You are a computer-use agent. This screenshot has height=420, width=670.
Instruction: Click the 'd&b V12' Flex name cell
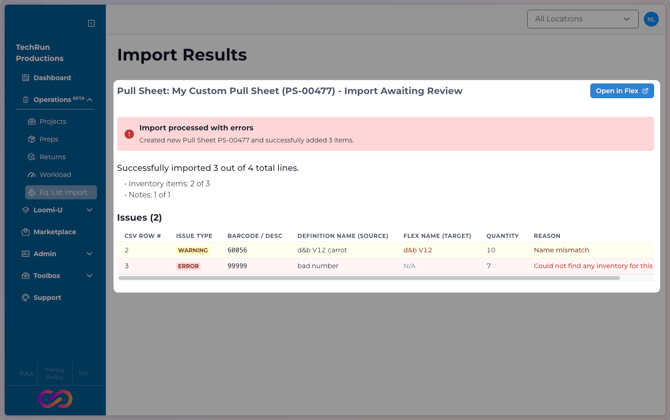[417, 250]
